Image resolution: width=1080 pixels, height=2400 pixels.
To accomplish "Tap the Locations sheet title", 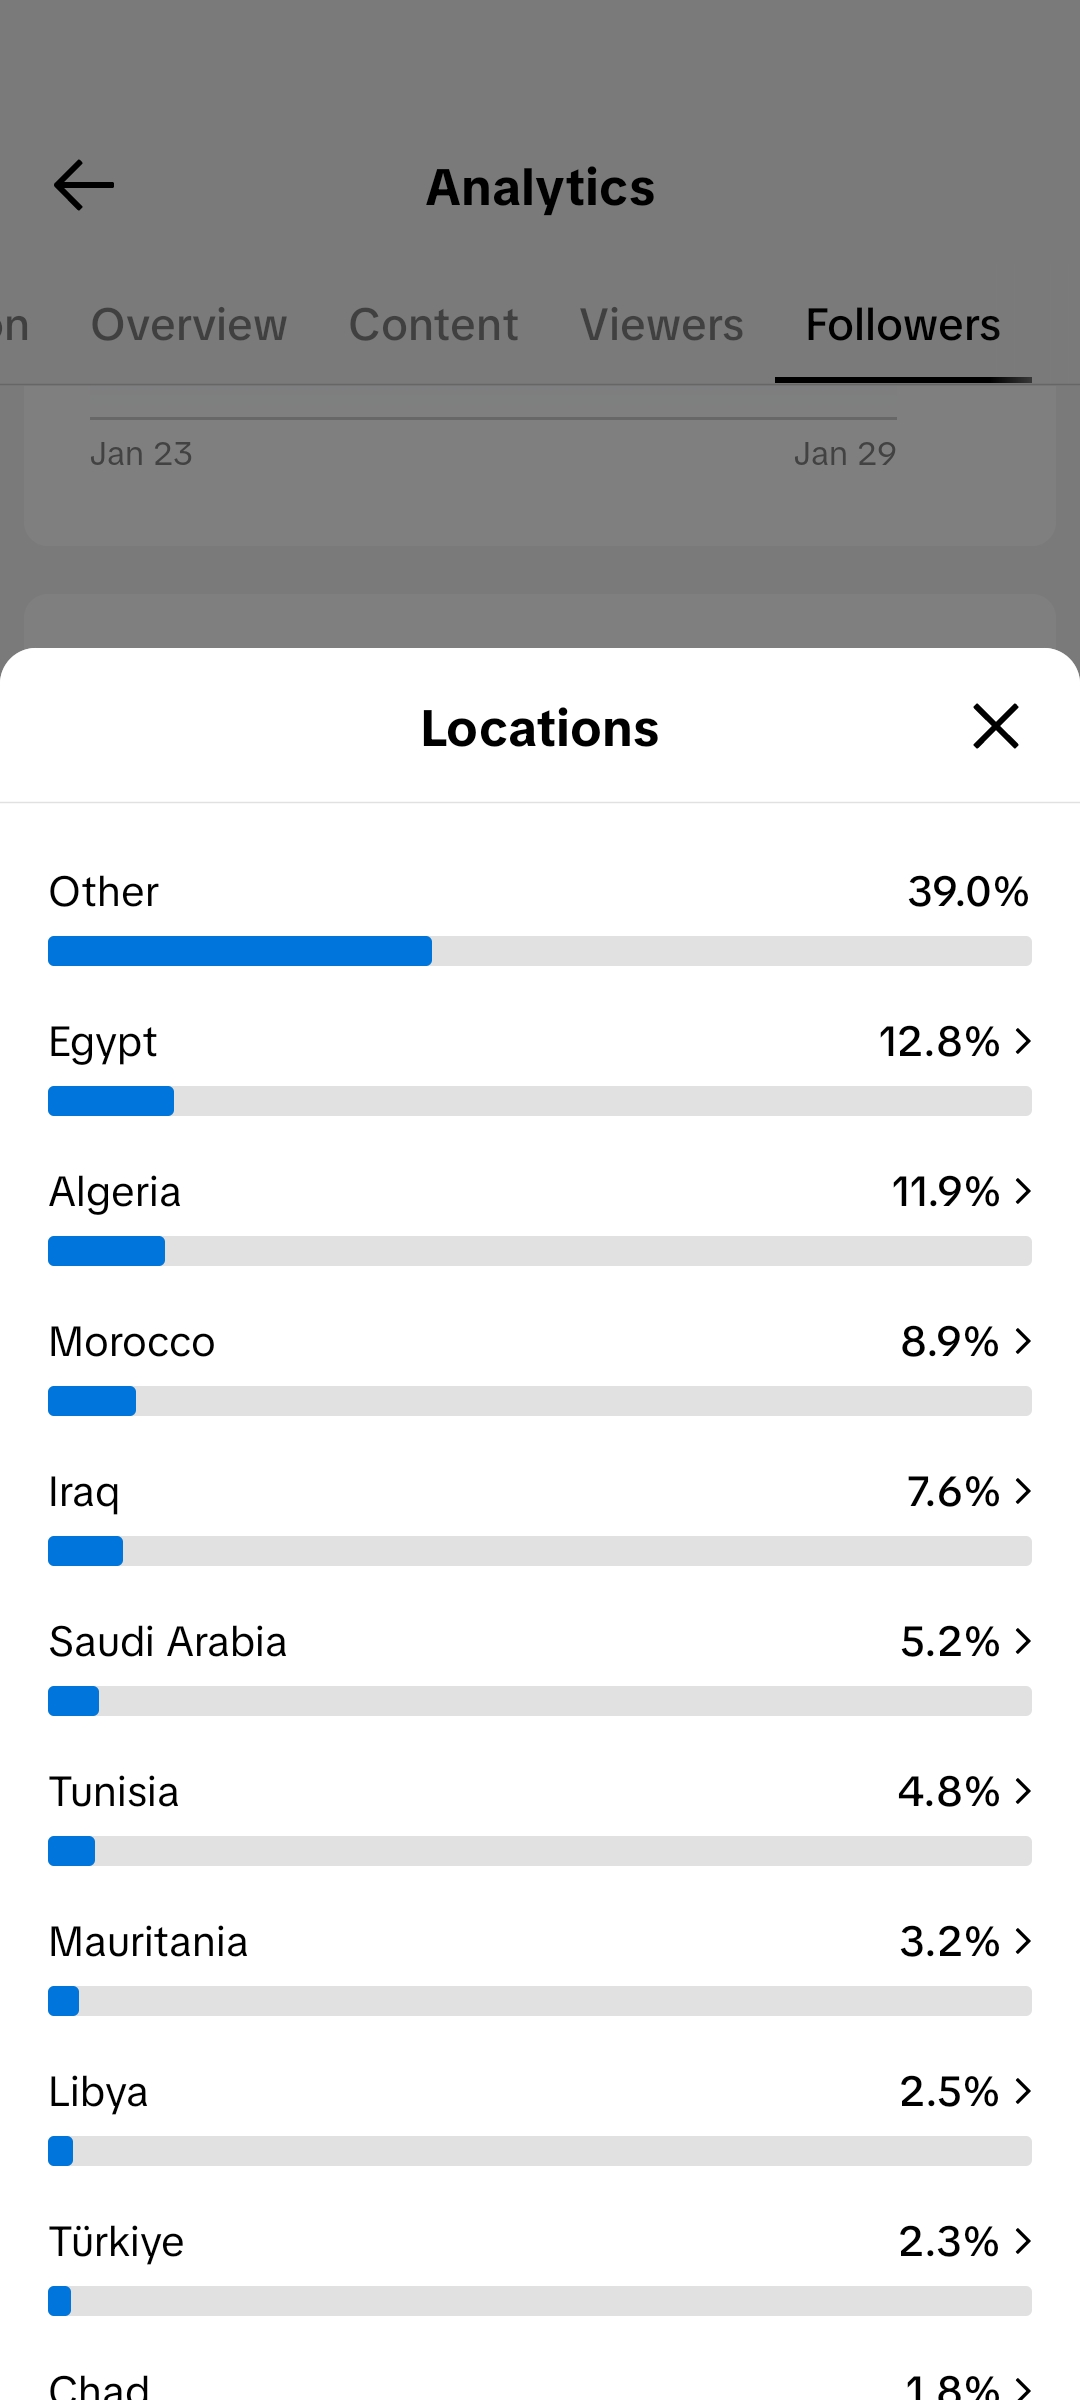I will pyautogui.click(x=540, y=728).
